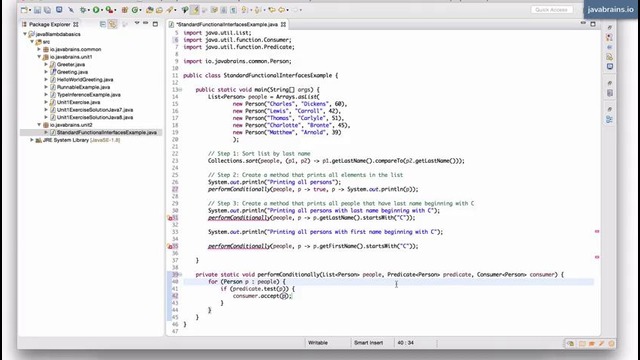Click the Open Type toolbar icon

pyautogui.click(x=149, y=10)
